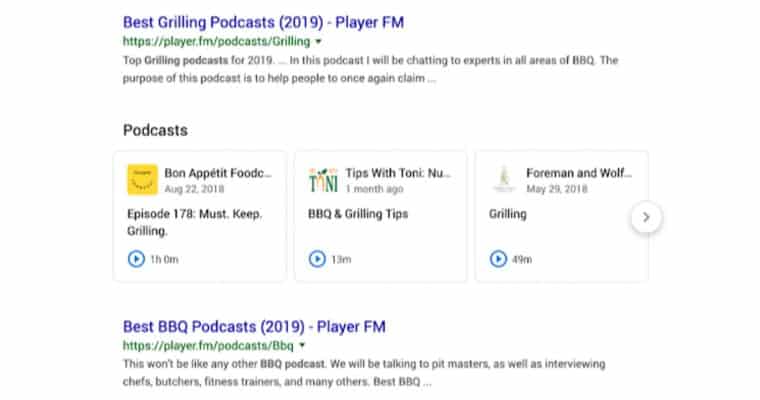
Task: Click the Foreman and Wolf podcast logo
Action: pyautogui.click(x=504, y=179)
